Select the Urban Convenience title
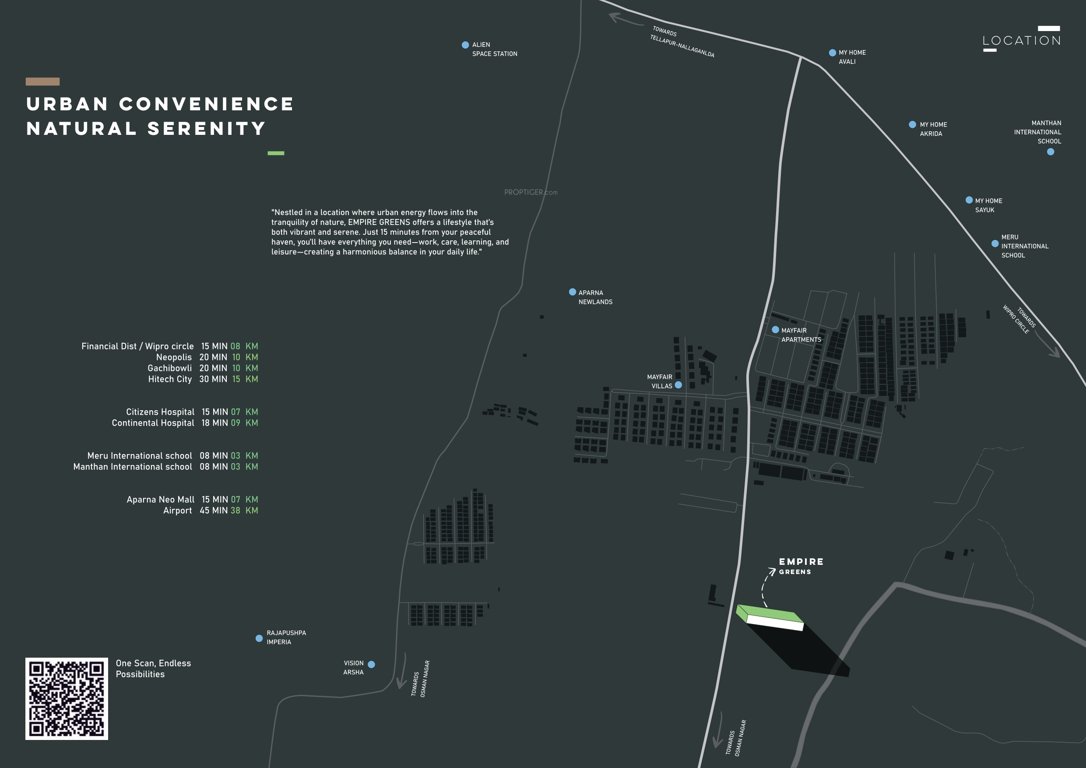 coord(160,103)
